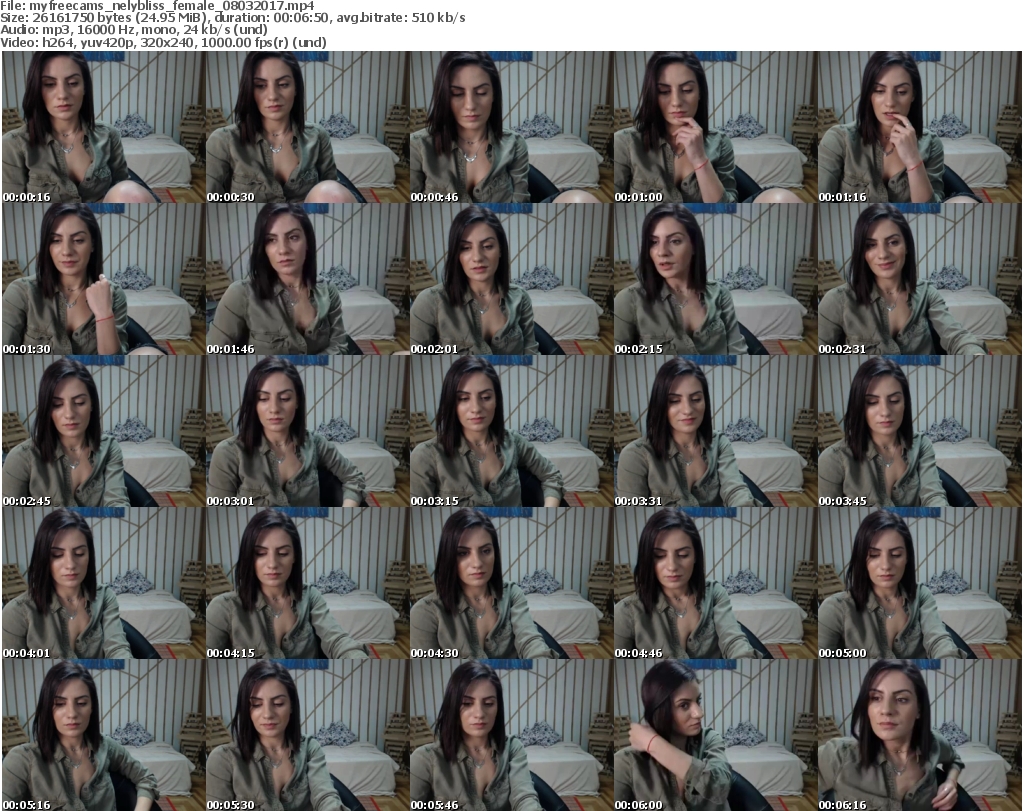
Task: Click the thumbnail timestamped 00:06:00
Action: 715,735
